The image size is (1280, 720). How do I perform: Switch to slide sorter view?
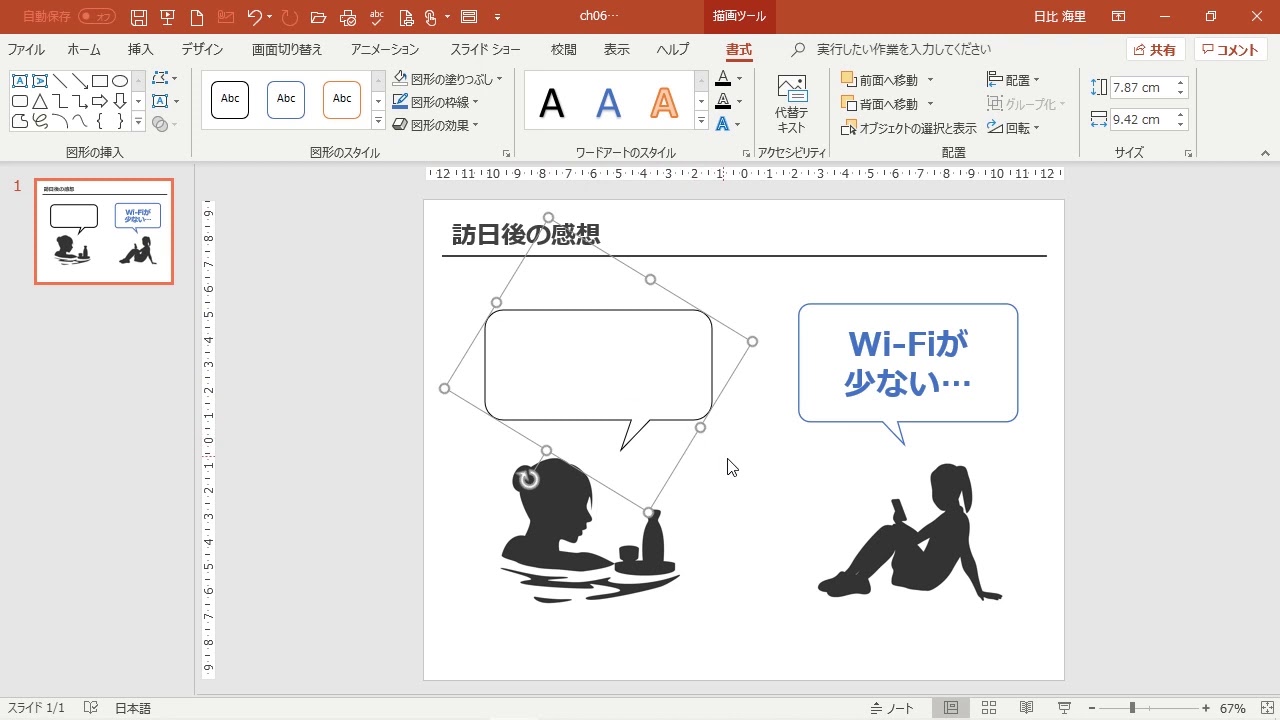[x=989, y=708]
